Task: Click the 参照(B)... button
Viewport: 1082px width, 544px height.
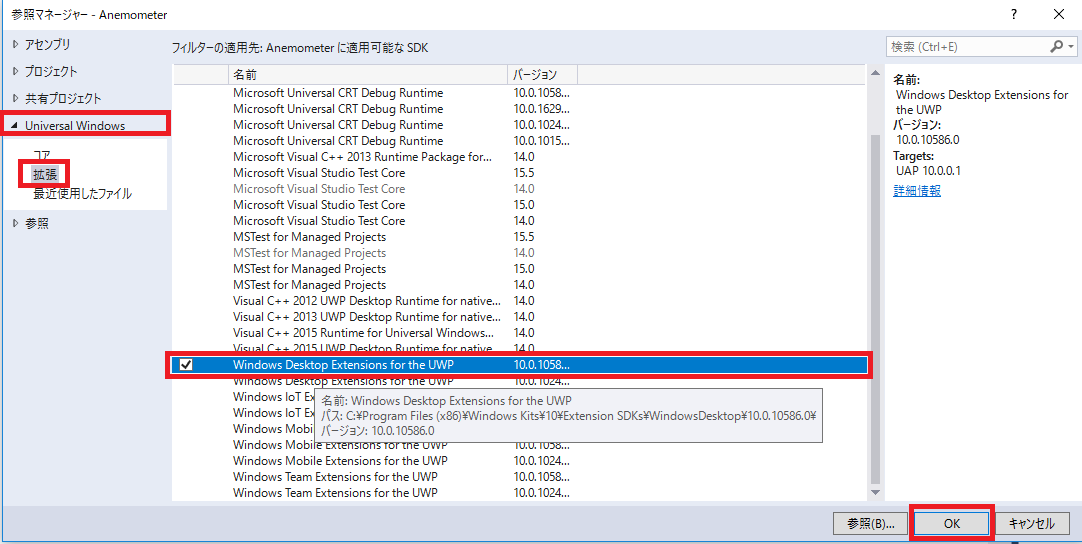Action: (871, 523)
